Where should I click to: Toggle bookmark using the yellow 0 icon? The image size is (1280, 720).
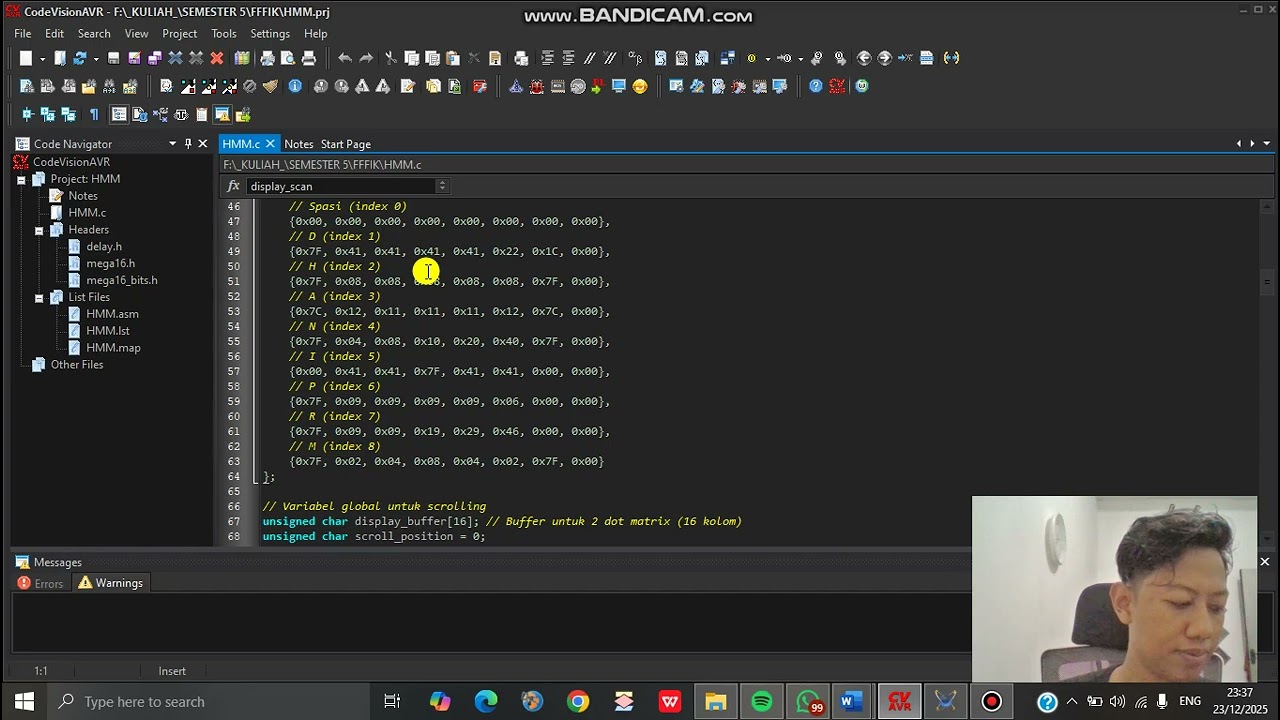click(751, 58)
